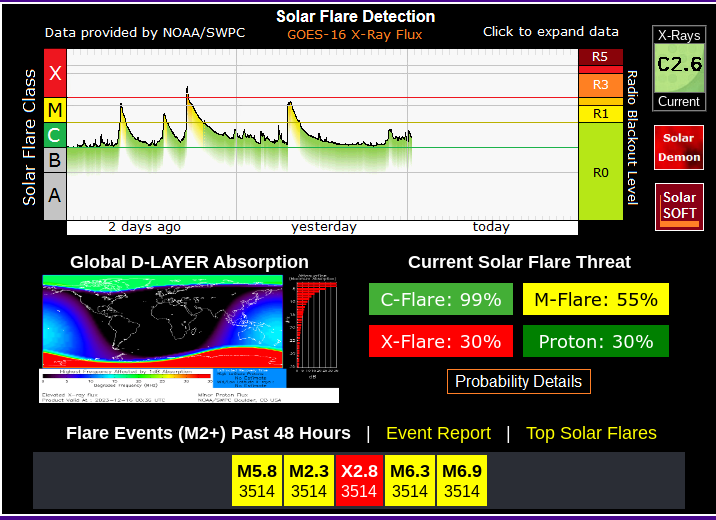Open the Solar SOFT button
The height and width of the screenshot is (520, 716).
[x=679, y=207]
